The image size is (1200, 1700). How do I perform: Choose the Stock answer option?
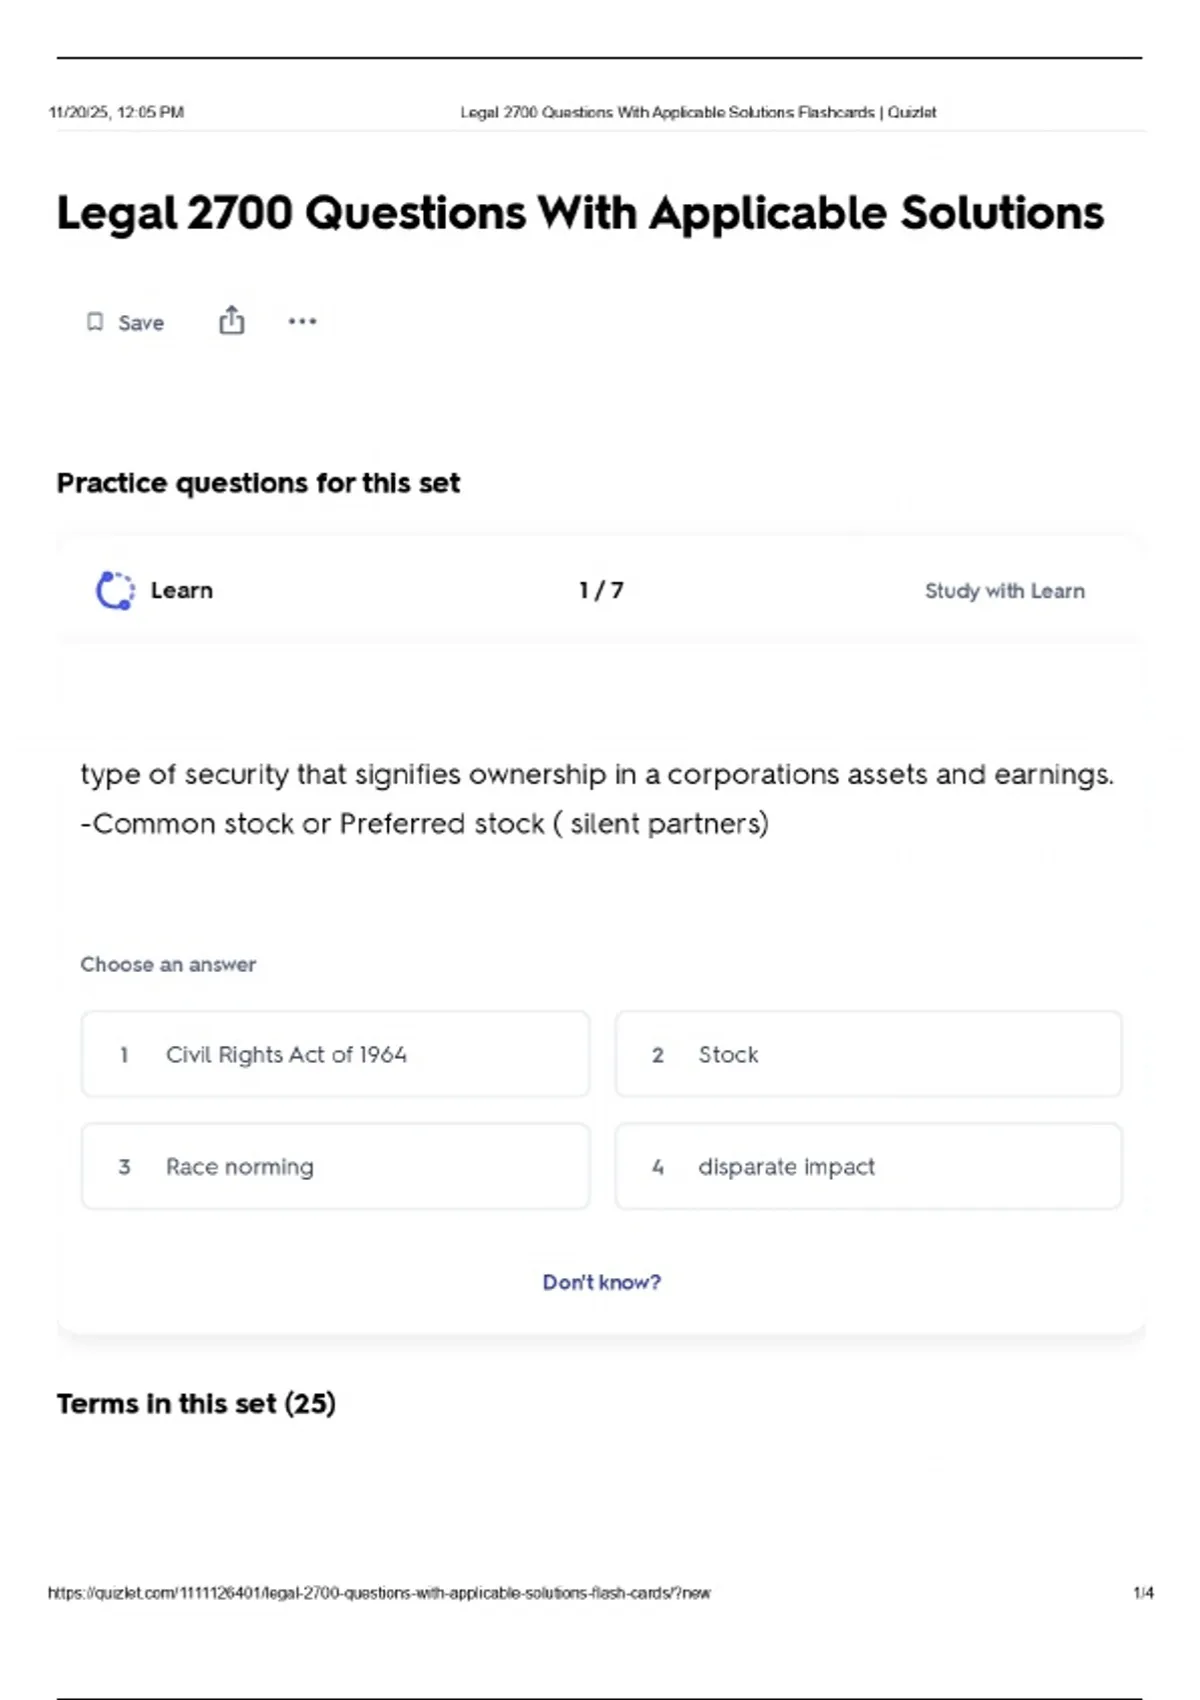click(x=868, y=1054)
